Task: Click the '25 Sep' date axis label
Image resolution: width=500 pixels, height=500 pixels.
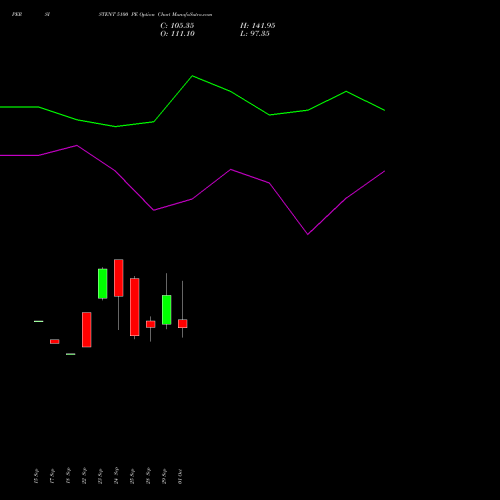Action: pos(132,476)
